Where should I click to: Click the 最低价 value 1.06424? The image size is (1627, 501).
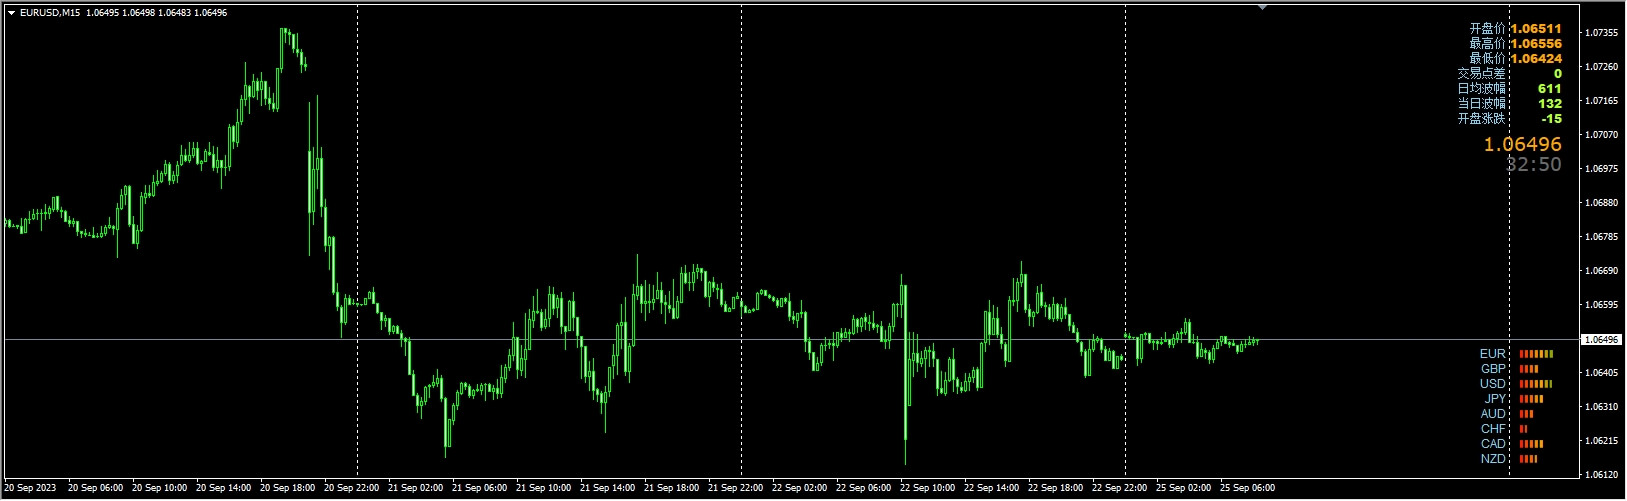tap(1535, 59)
